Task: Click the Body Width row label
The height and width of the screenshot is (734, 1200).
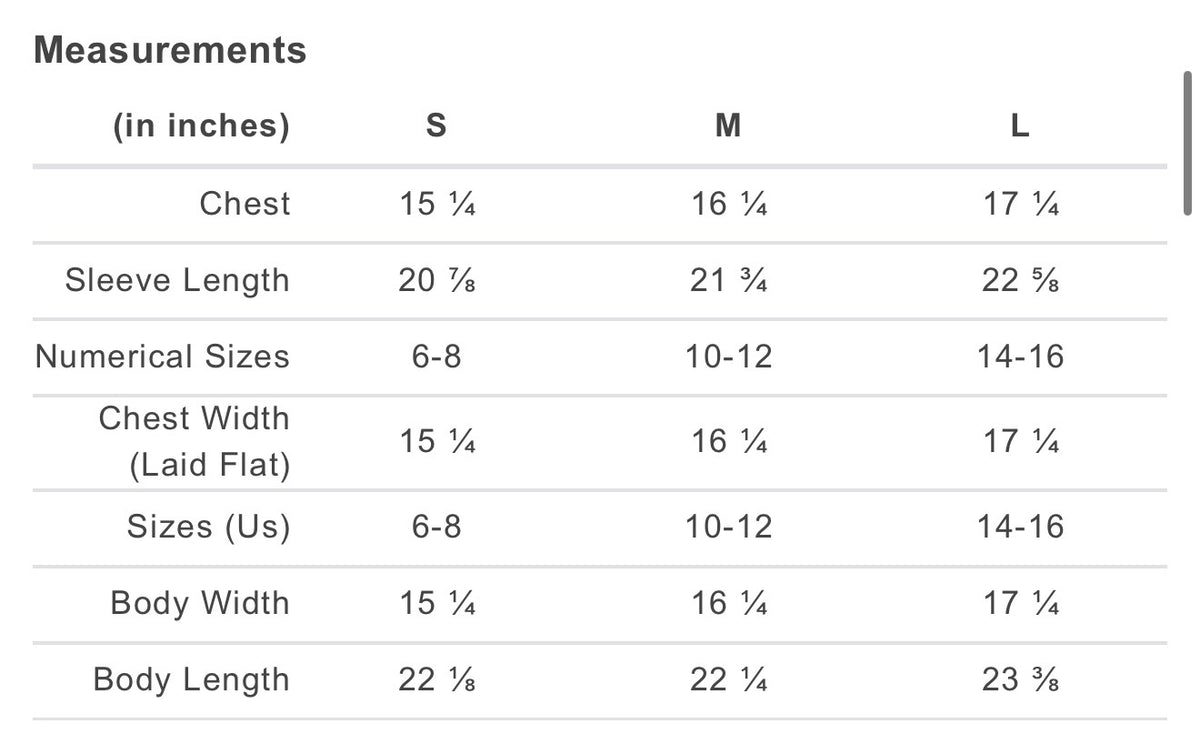Action: [201, 603]
